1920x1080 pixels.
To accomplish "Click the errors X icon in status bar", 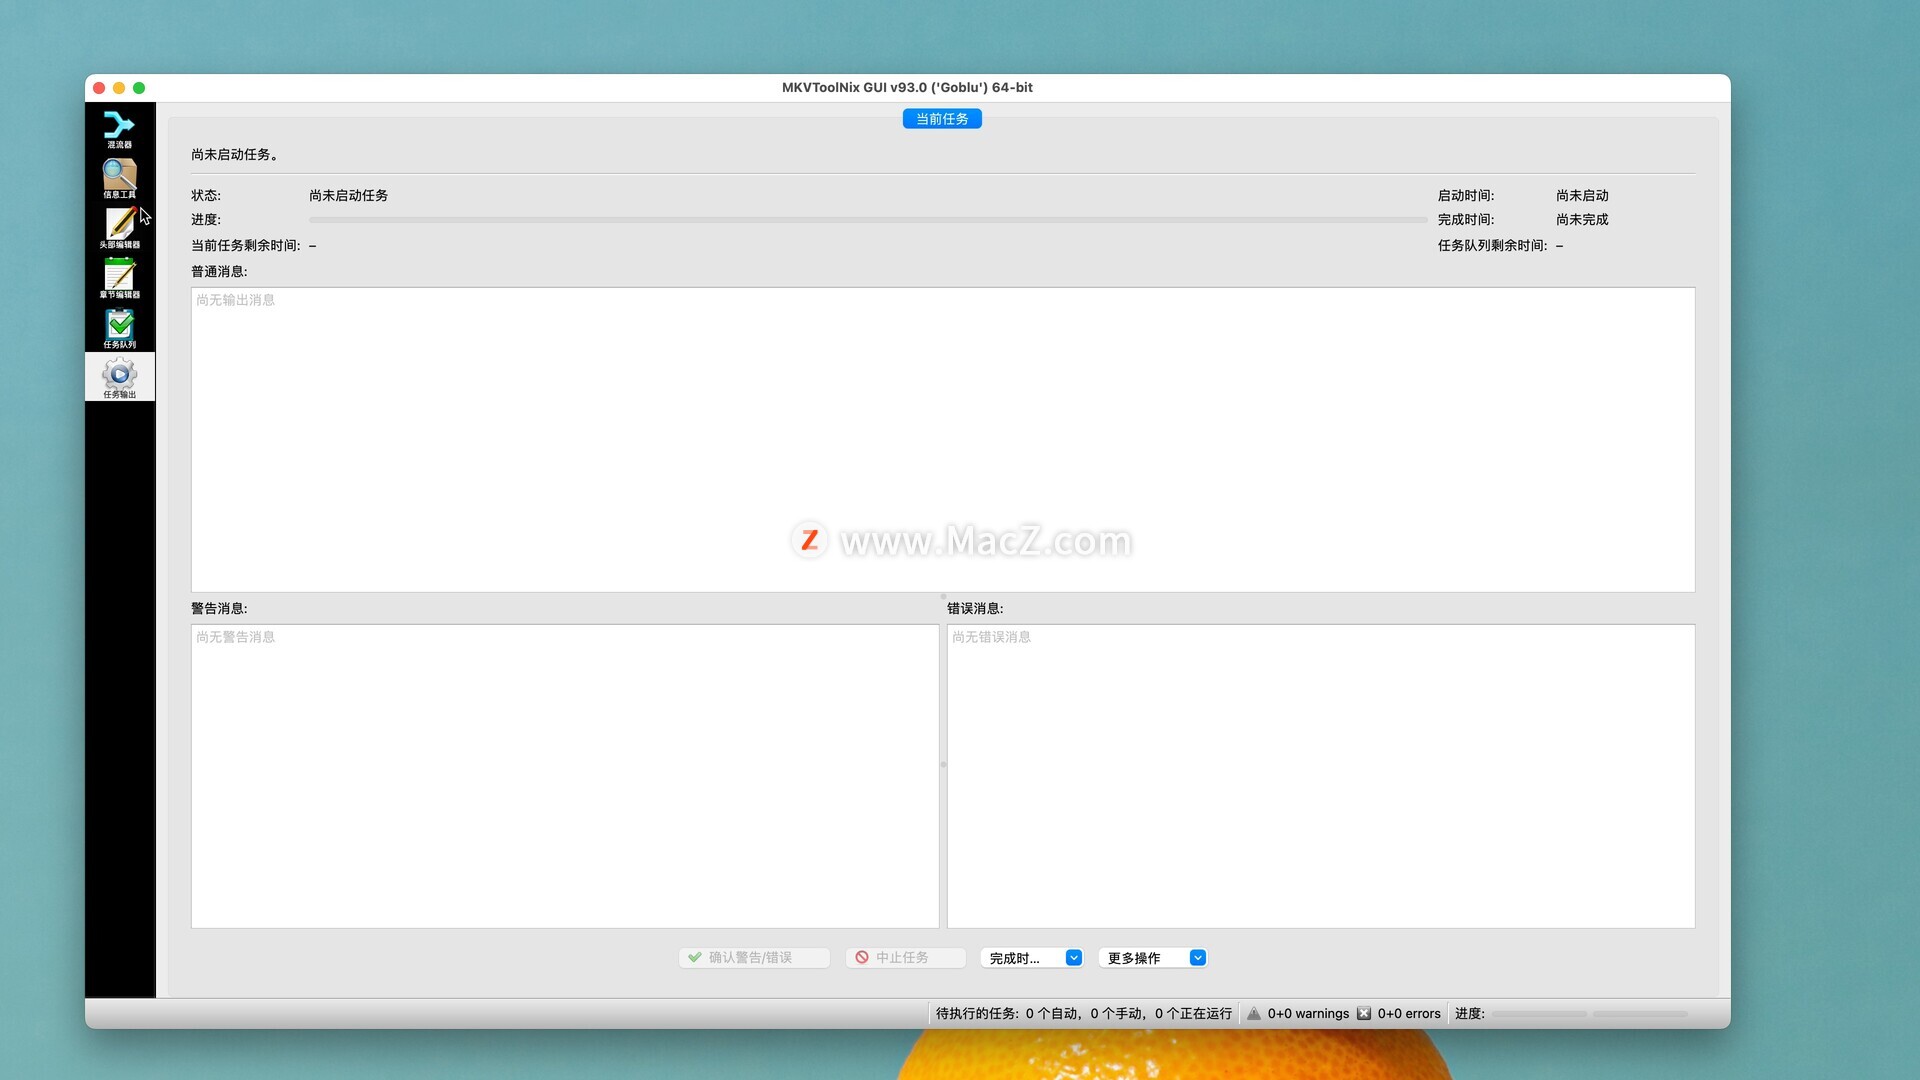I will 1364,1013.
